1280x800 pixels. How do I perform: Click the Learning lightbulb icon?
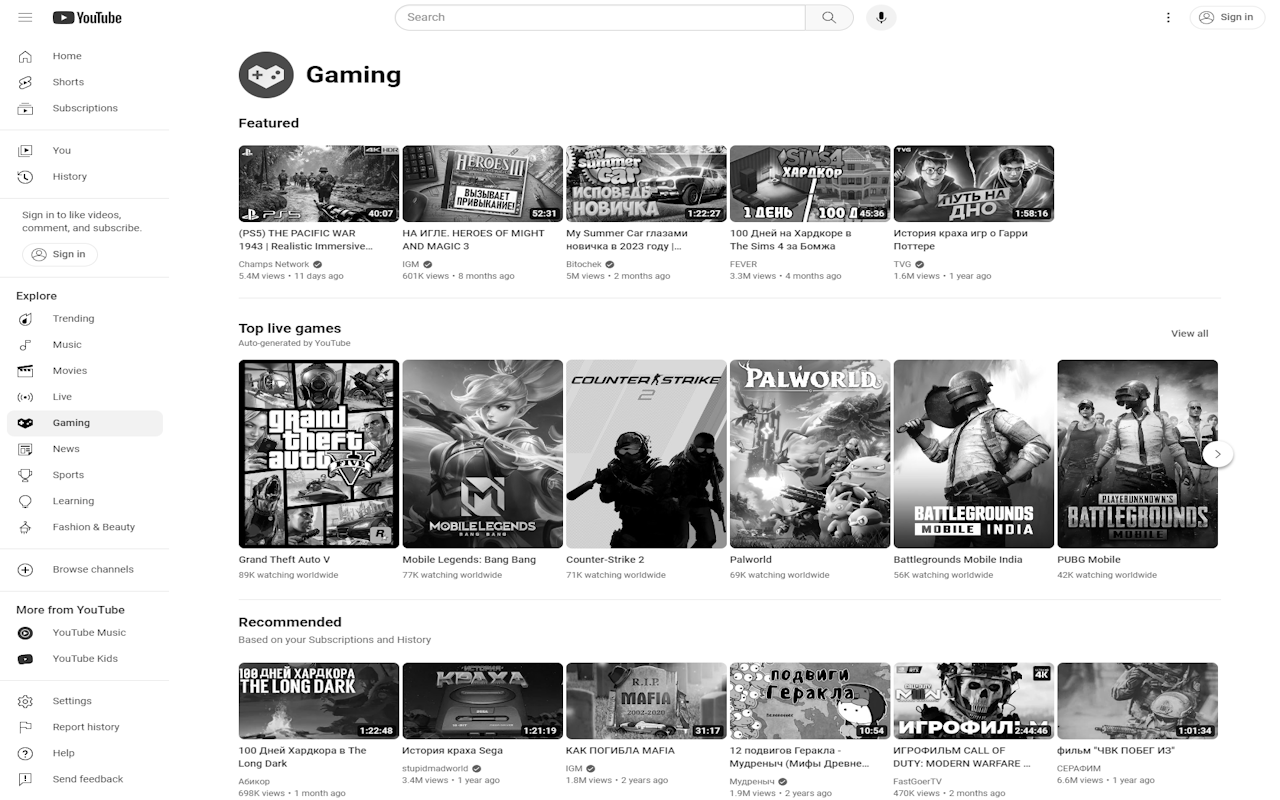click(x=26, y=501)
